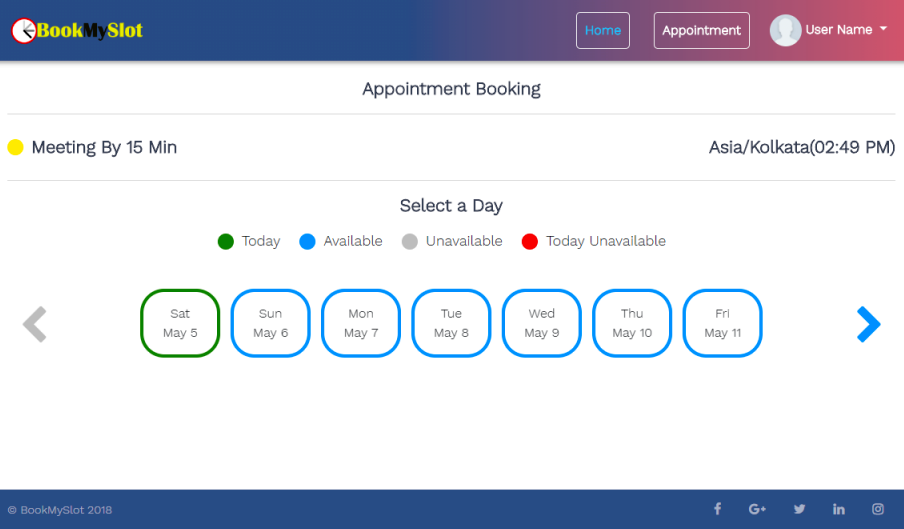Click the Asia/Kolkata timezone text
Viewport: 904px width, 529px height.
[x=801, y=148]
